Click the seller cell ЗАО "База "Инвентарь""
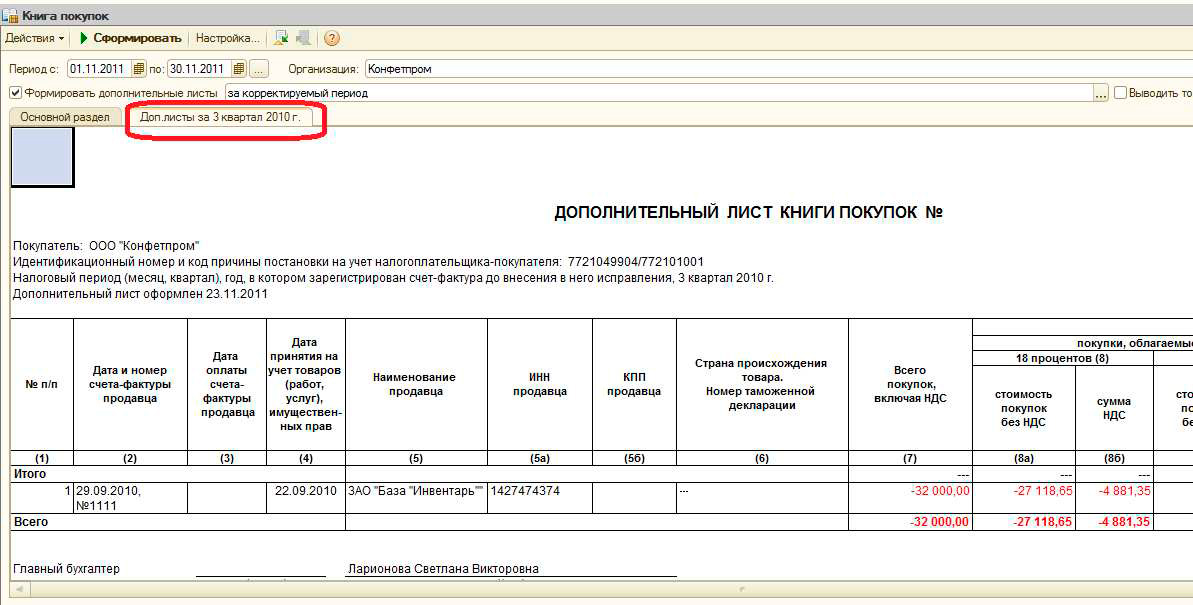The image size is (1193, 605). point(416,498)
